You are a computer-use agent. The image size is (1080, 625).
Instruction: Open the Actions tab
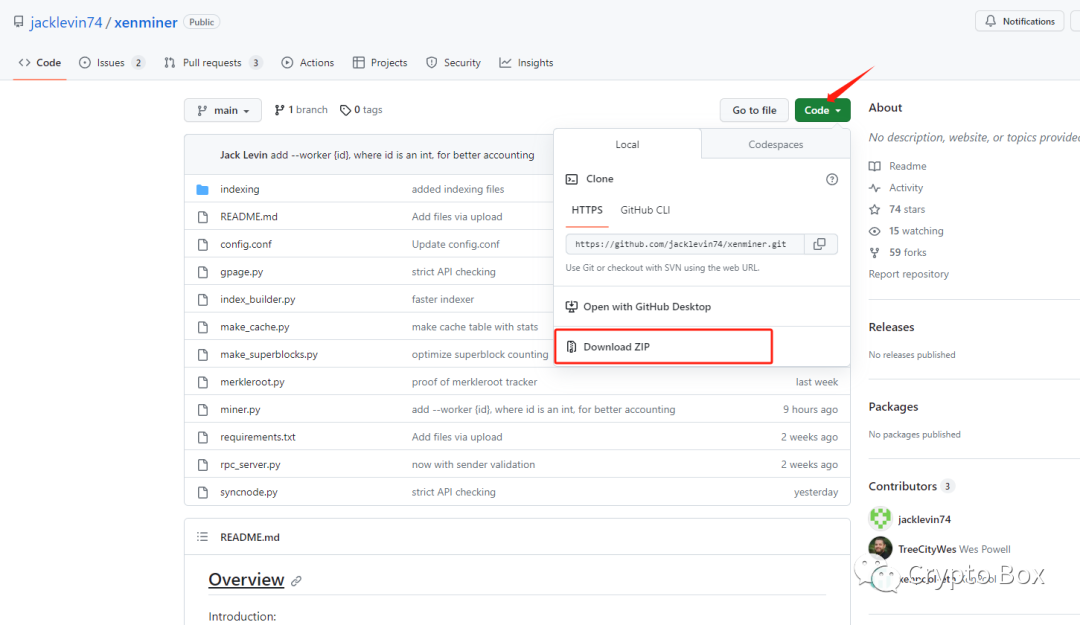point(308,63)
